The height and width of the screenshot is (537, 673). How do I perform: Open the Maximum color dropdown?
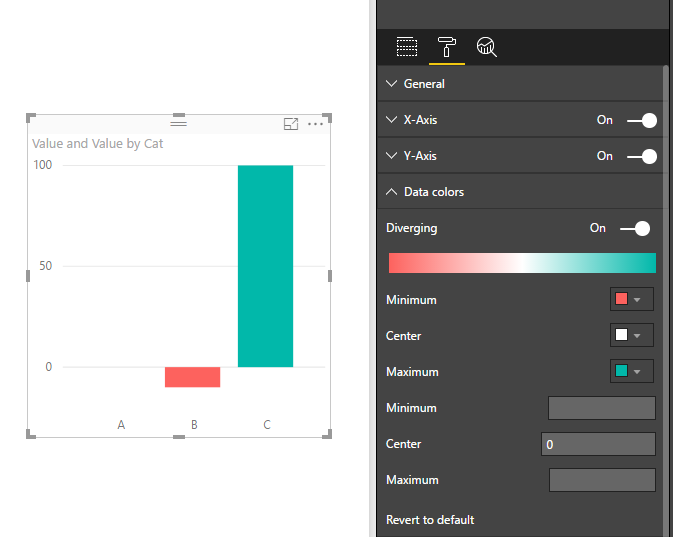[x=632, y=371]
